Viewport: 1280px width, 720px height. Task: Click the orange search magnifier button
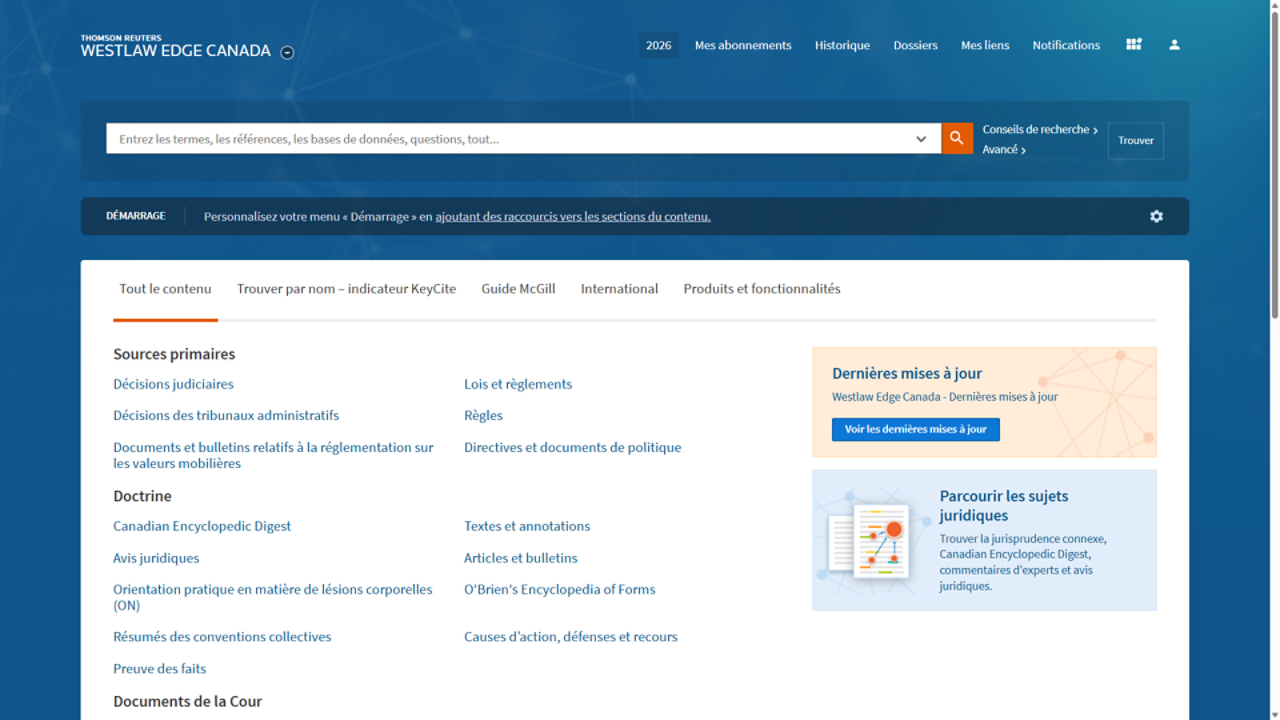[x=956, y=139]
